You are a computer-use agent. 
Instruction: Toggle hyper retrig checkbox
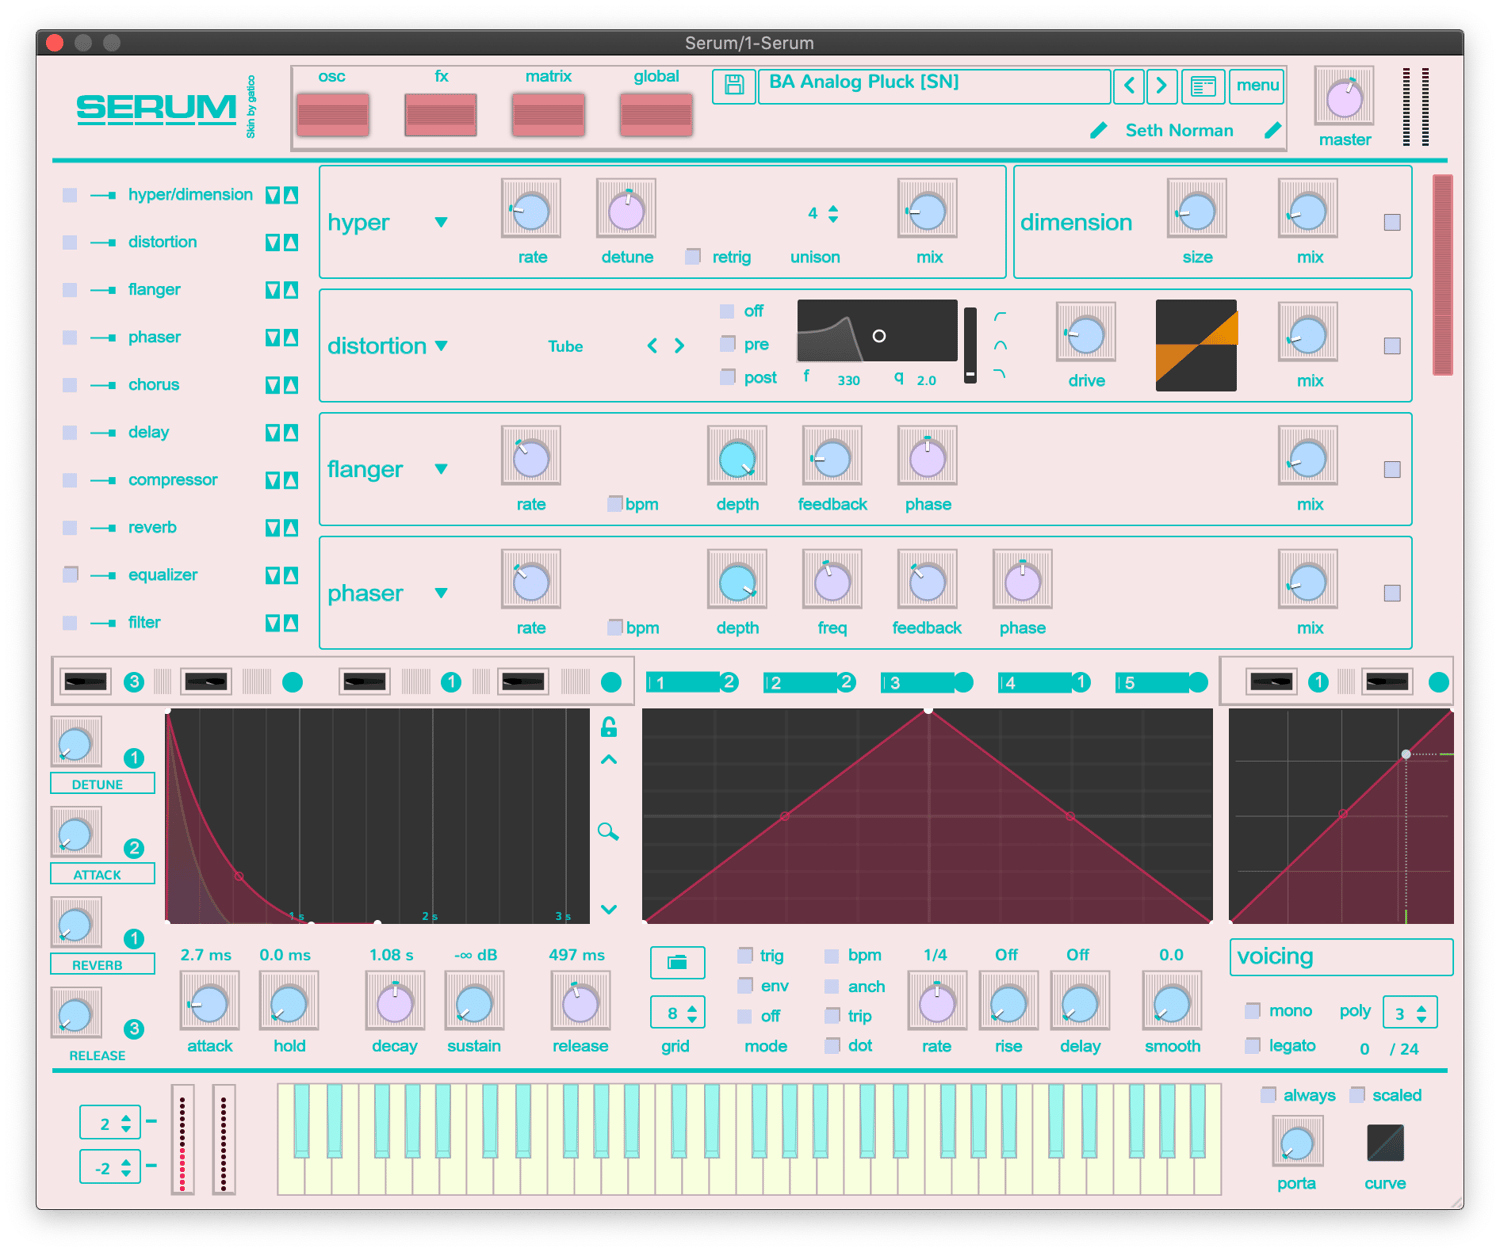click(693, 257)
